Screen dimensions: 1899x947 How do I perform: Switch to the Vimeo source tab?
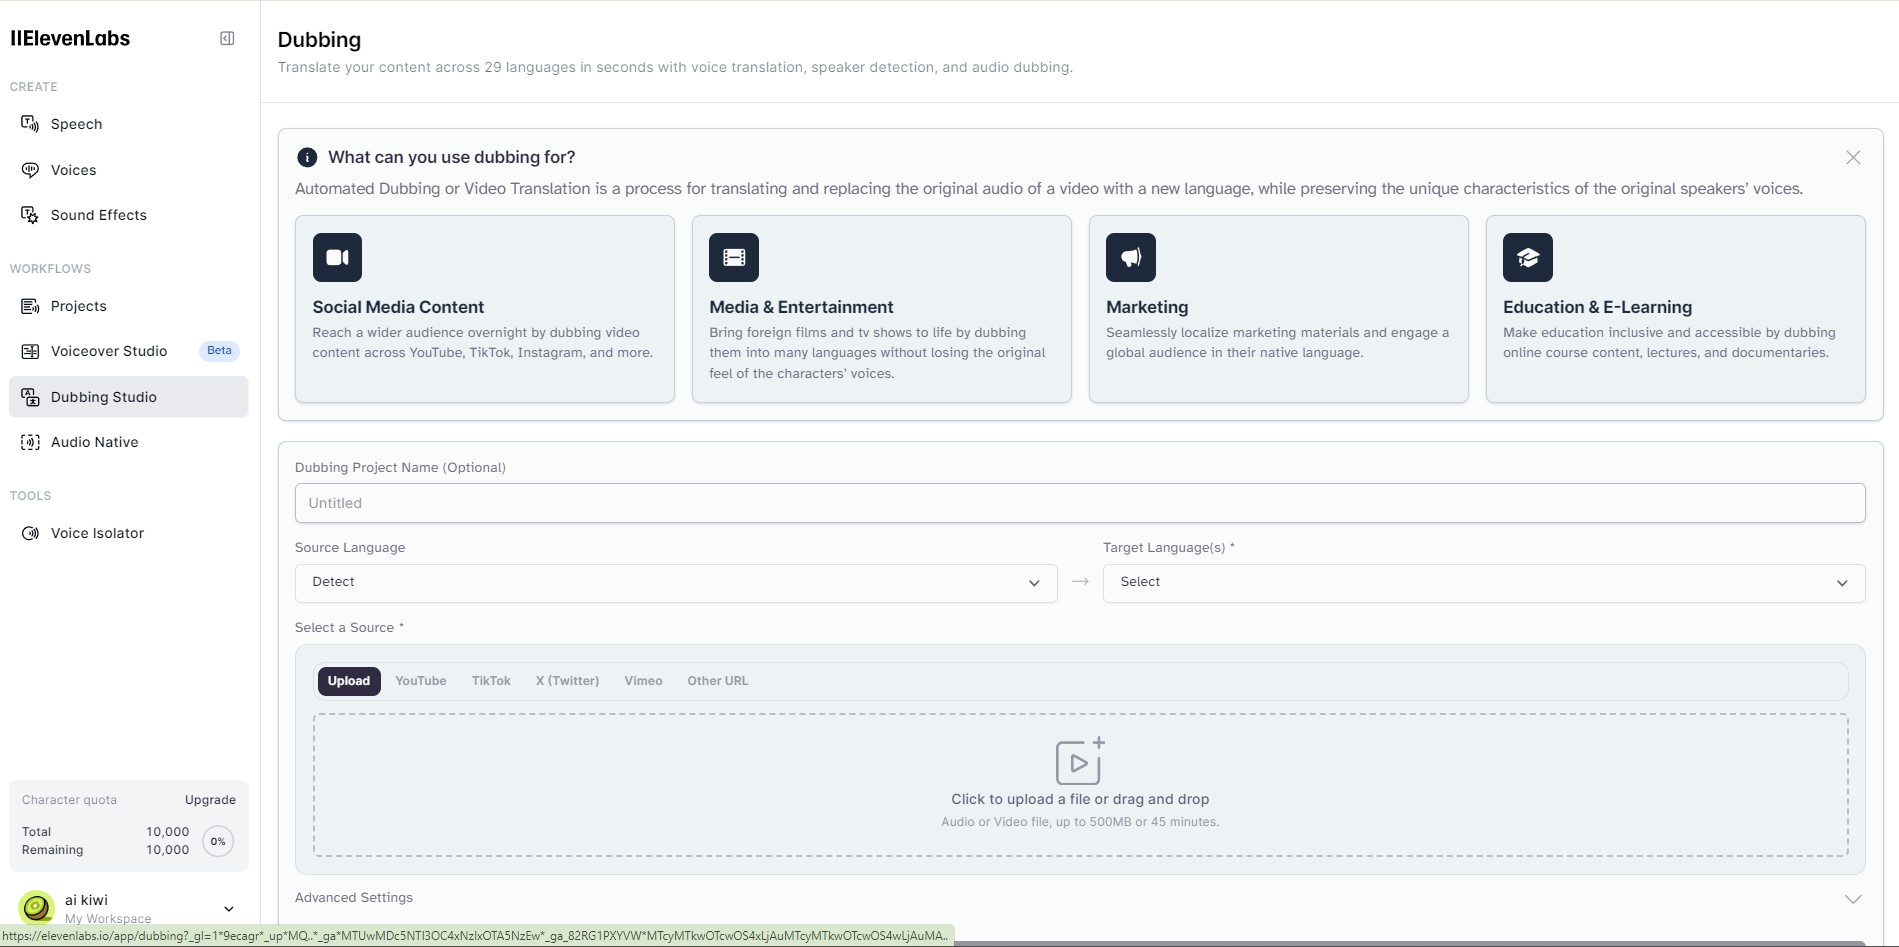click(x=643, y=681)
